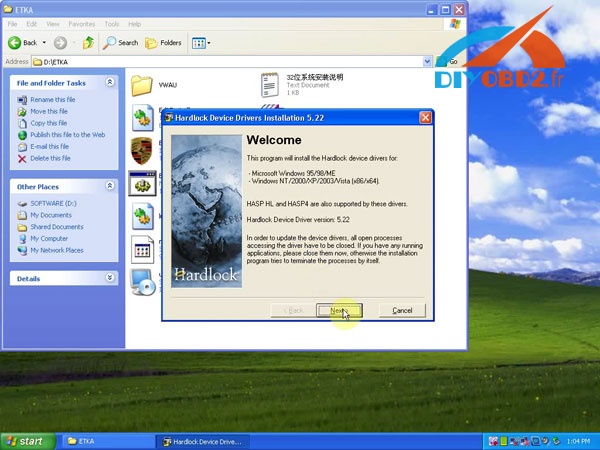Open Shared Documents link

tap(50, 227)
